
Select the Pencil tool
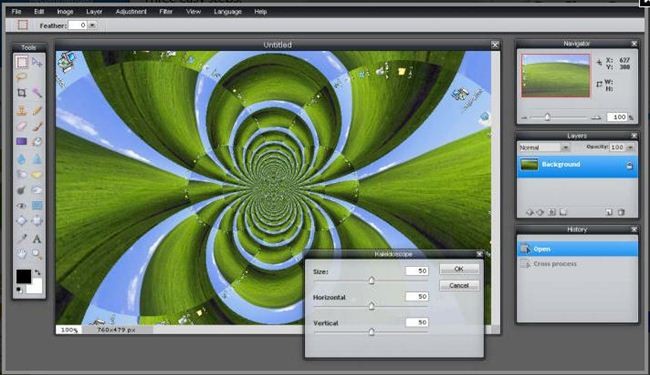pos(37,110)
